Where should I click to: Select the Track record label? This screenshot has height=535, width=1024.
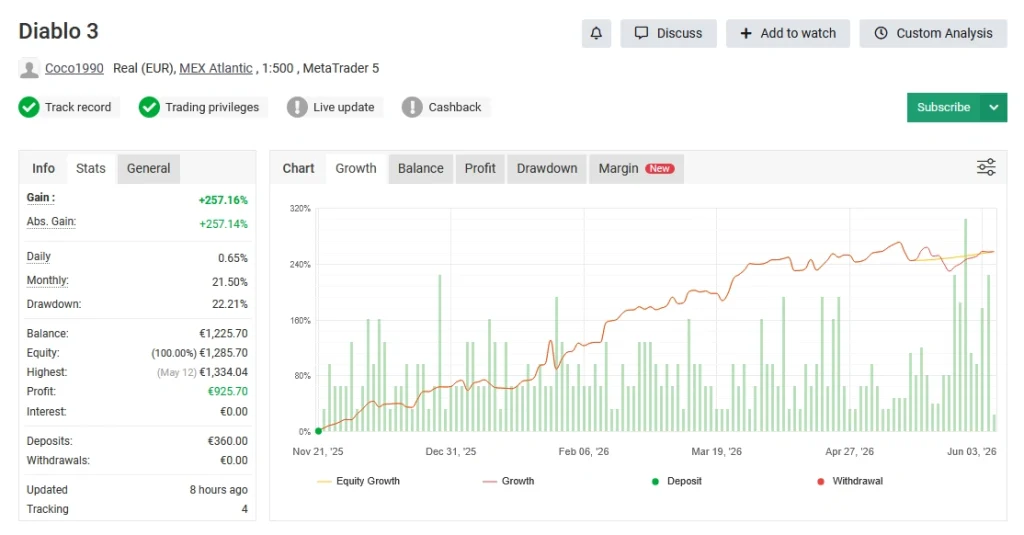[78, 107]
